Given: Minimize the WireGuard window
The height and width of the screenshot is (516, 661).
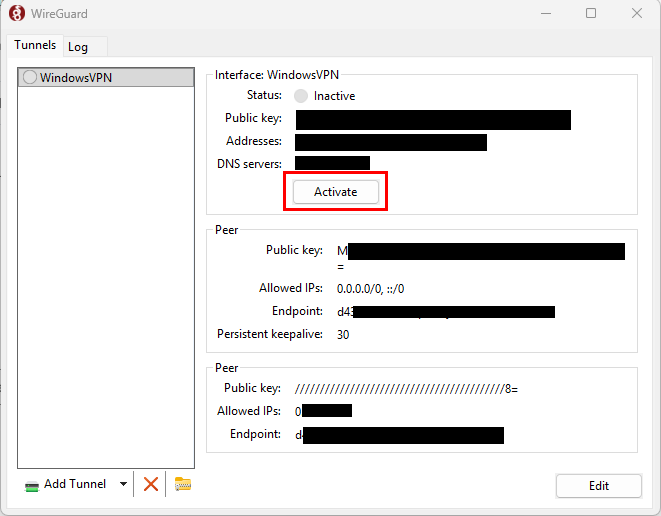Looking at the screenshot, I should (545, 14).
